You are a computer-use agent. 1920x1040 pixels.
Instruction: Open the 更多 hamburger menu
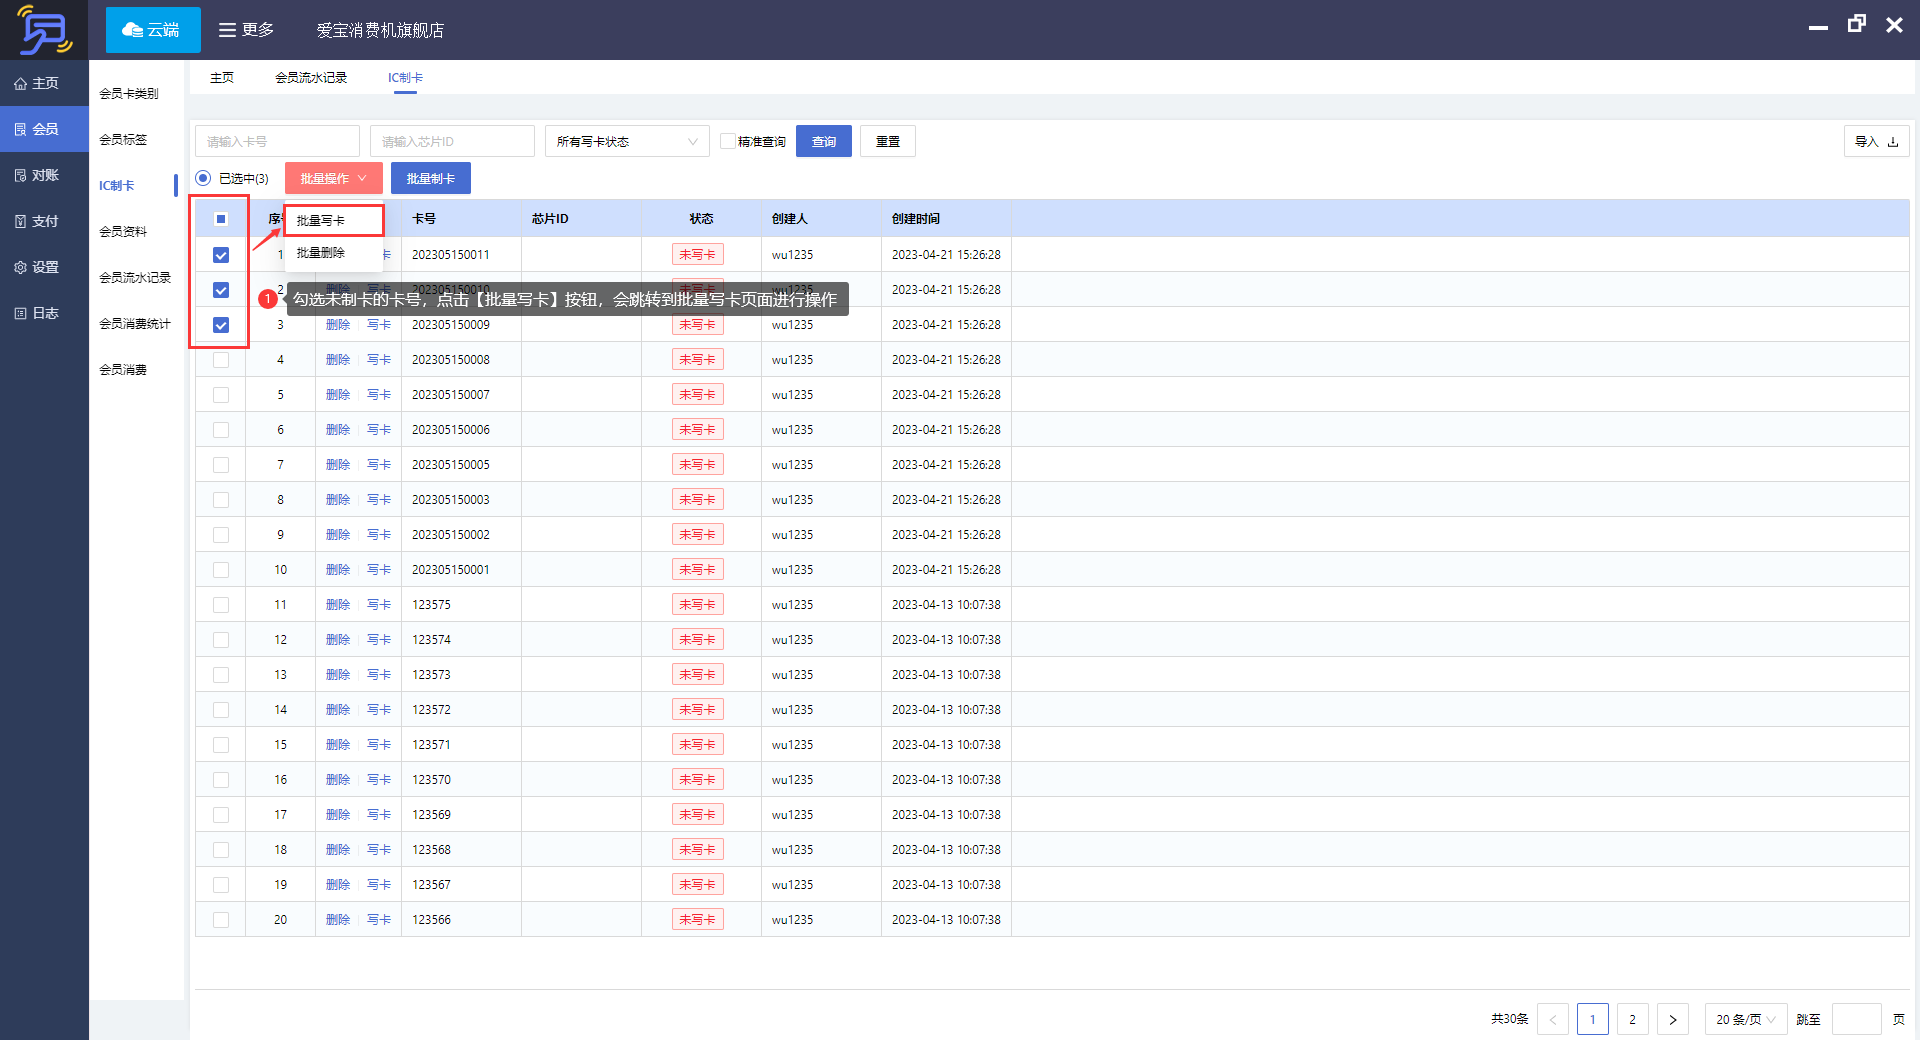click(246, 30)
